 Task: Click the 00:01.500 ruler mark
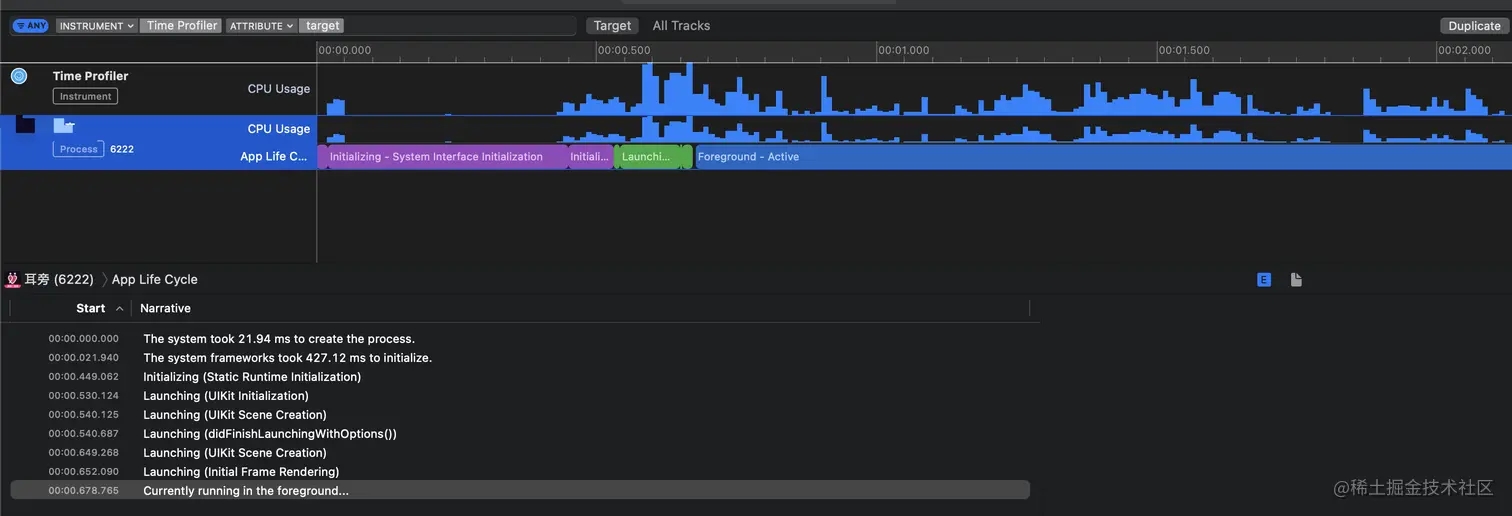pyautogui.click(x=1184, y=50)
